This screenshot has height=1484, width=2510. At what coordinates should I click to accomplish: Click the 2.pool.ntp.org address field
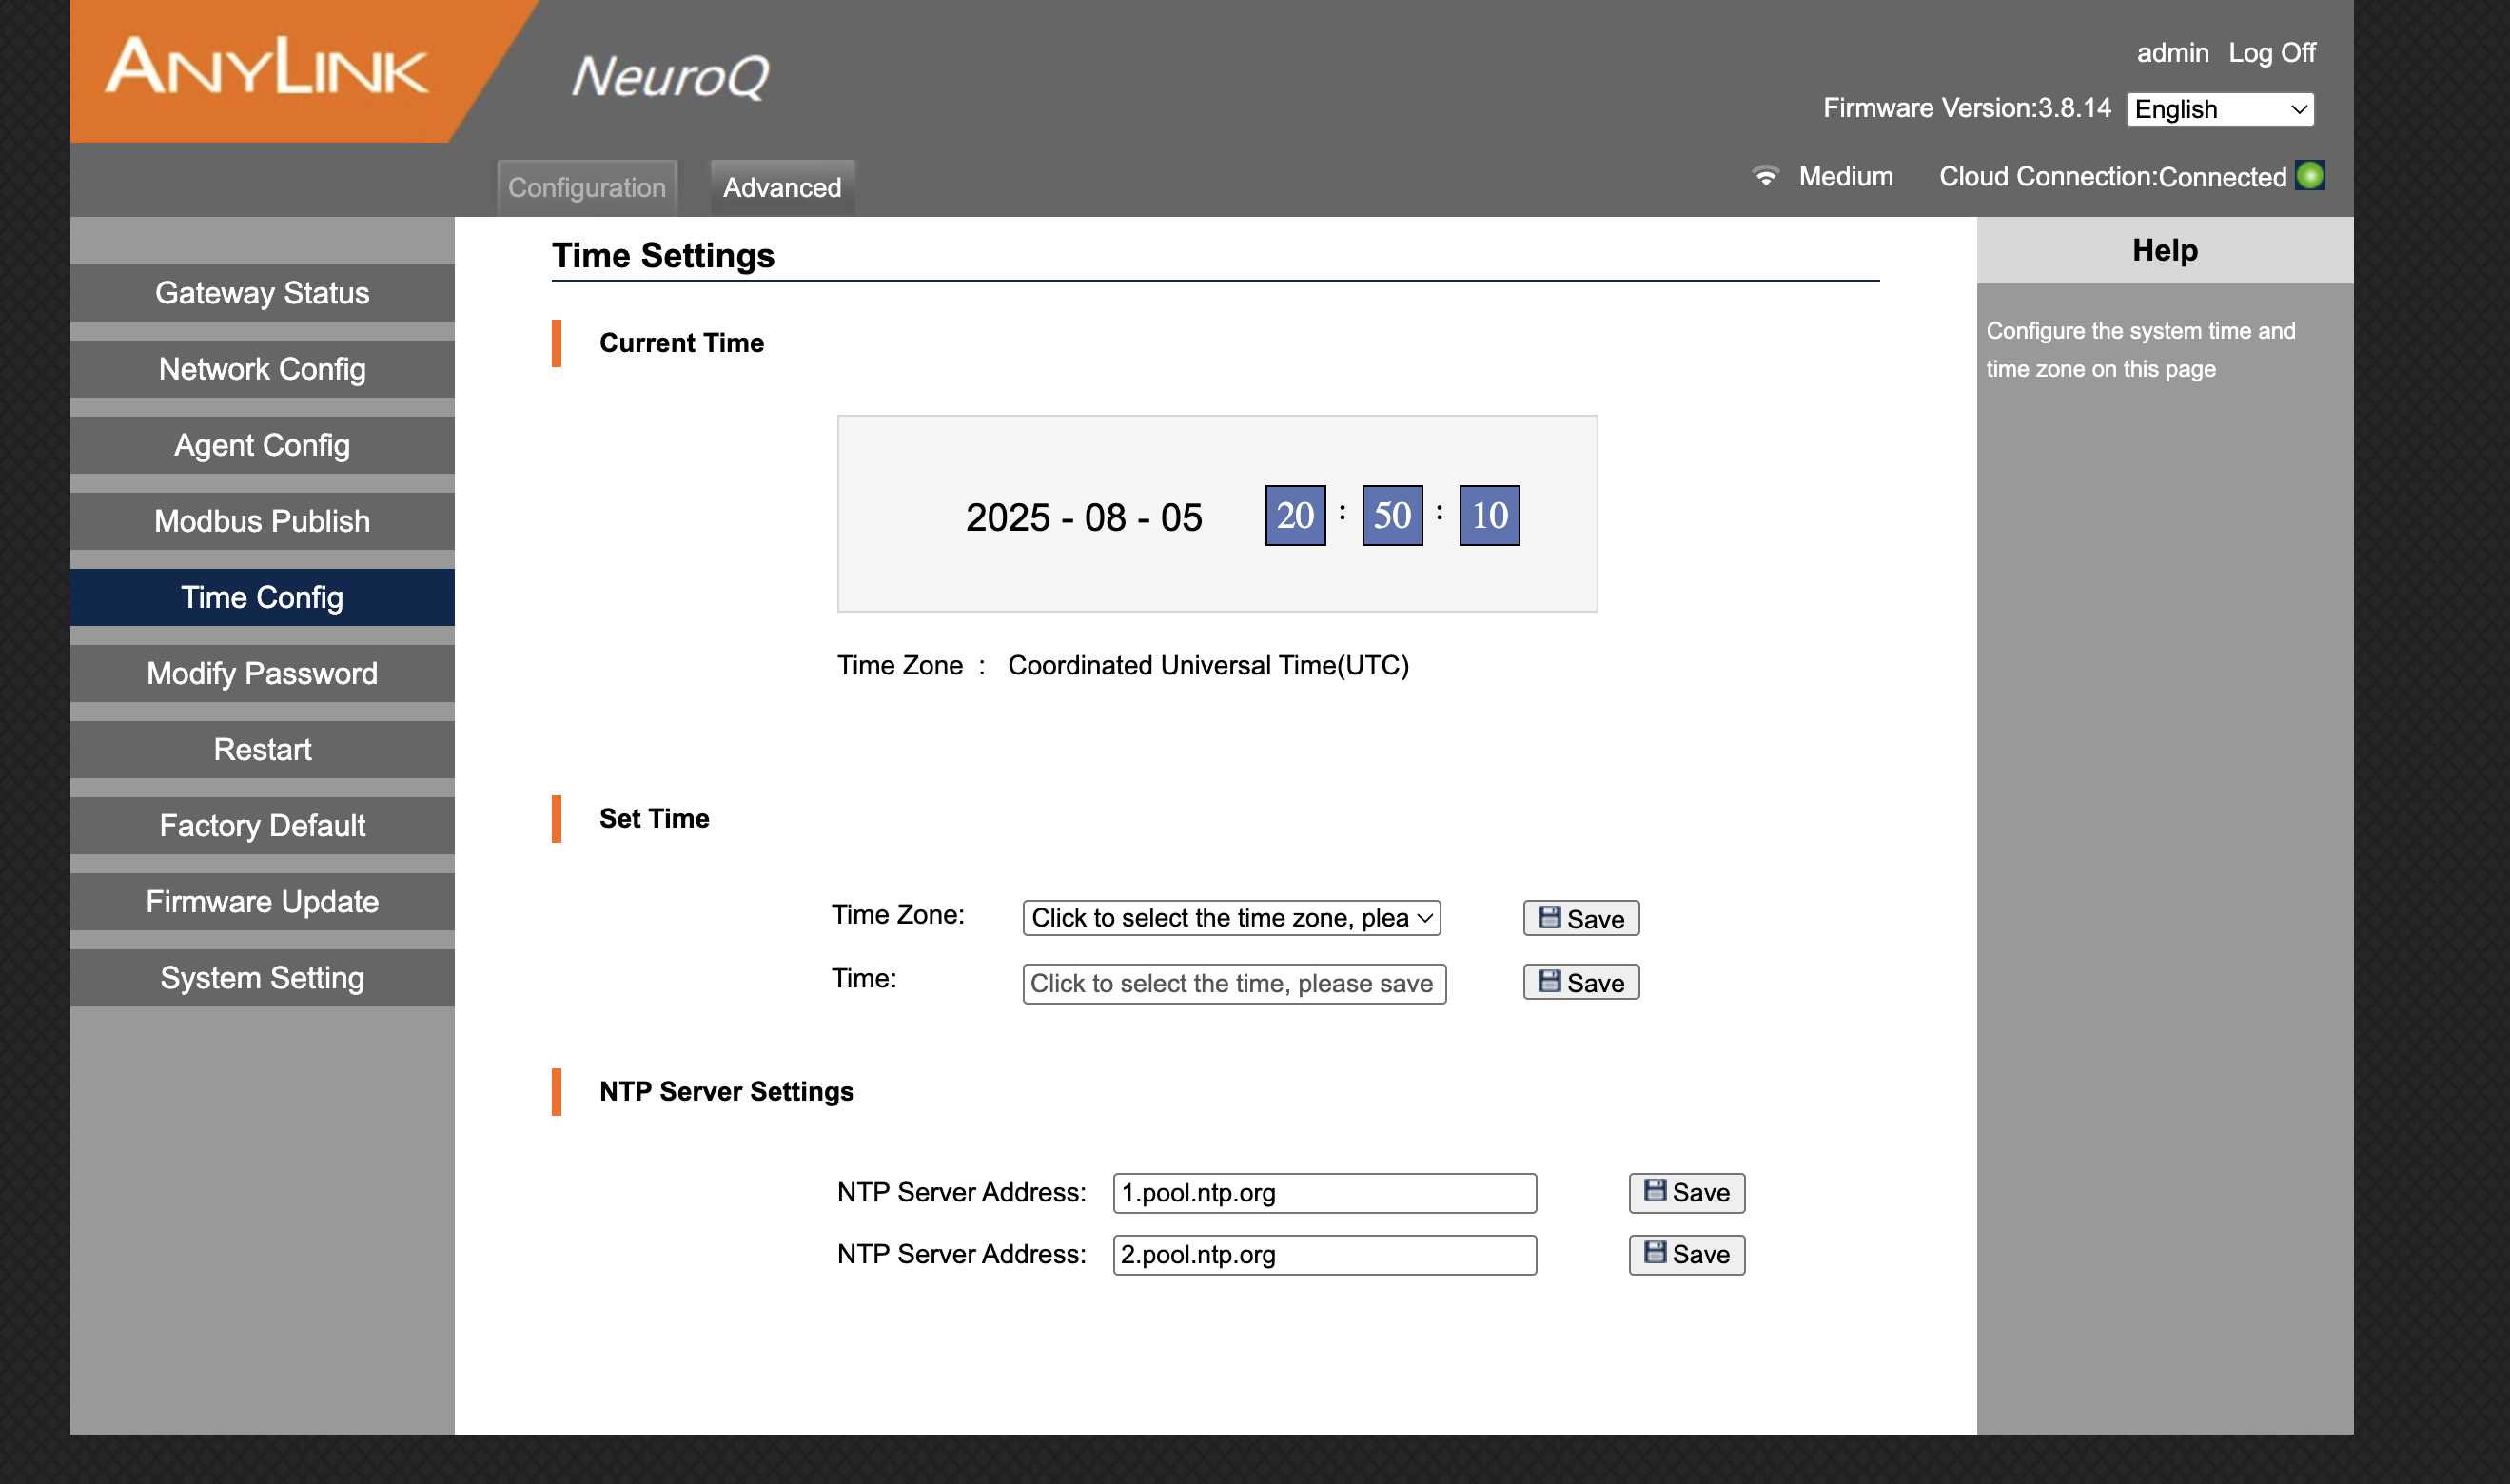pos(1324,1255)
